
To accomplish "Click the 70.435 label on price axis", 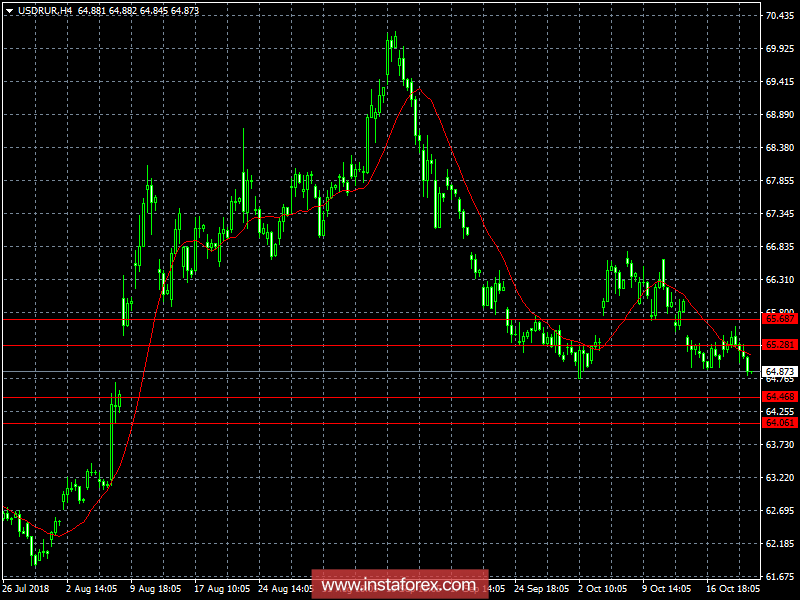I will coord(780,16).
